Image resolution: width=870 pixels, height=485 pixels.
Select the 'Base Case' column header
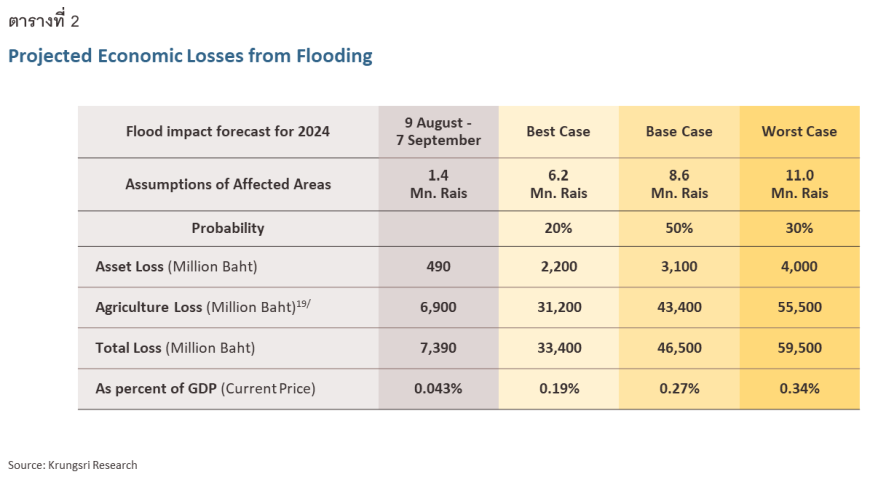pos(679,131)
